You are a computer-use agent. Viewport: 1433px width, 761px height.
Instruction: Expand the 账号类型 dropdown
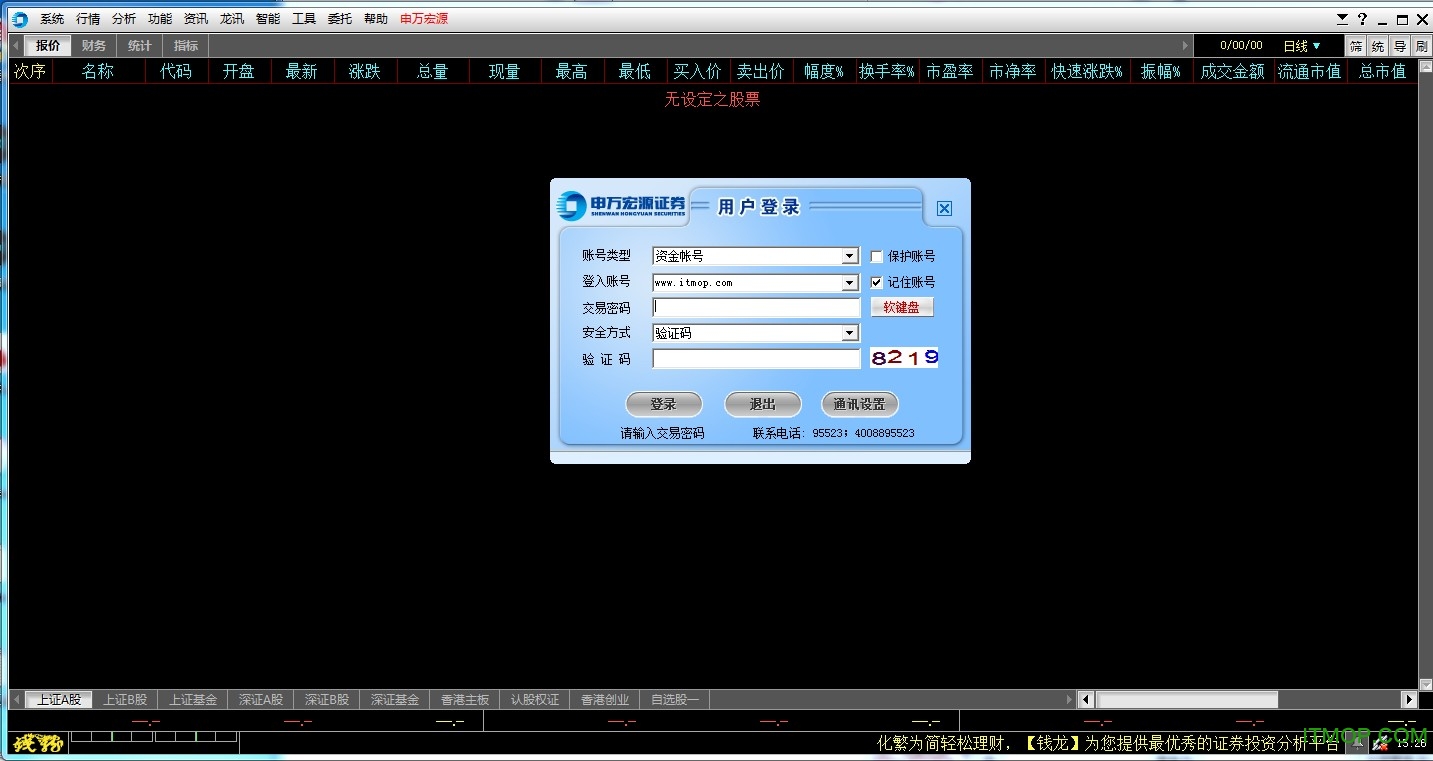850,256
